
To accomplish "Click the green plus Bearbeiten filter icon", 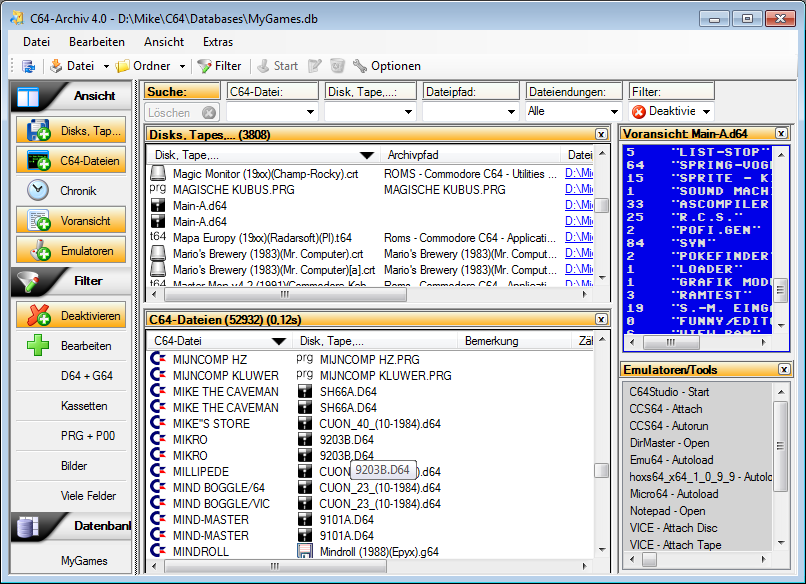I will click(x=38, y=345).
